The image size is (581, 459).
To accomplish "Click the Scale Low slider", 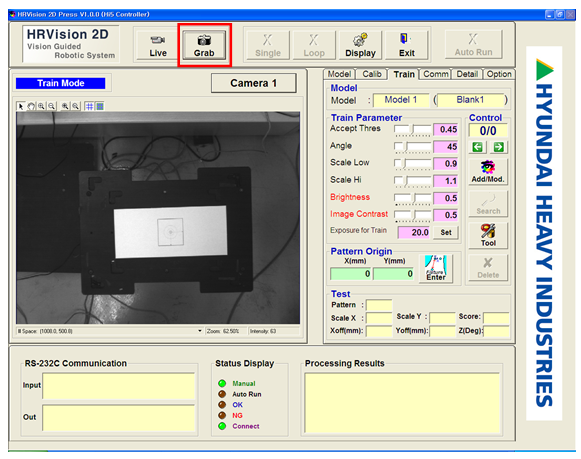I will tap(413, 164).
